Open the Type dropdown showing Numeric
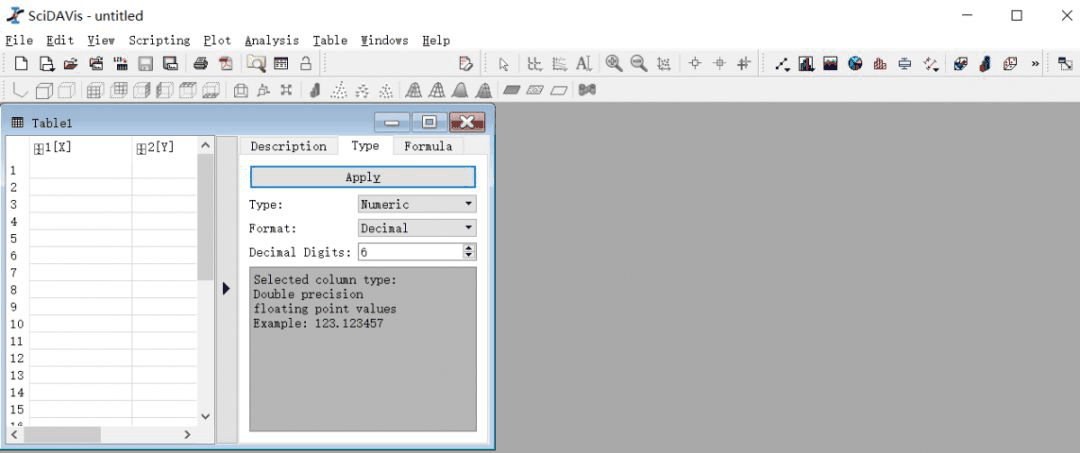Image resolution: width=1080 pixels, height=453 pixels. pyautogui.click(x=417, y=204)
